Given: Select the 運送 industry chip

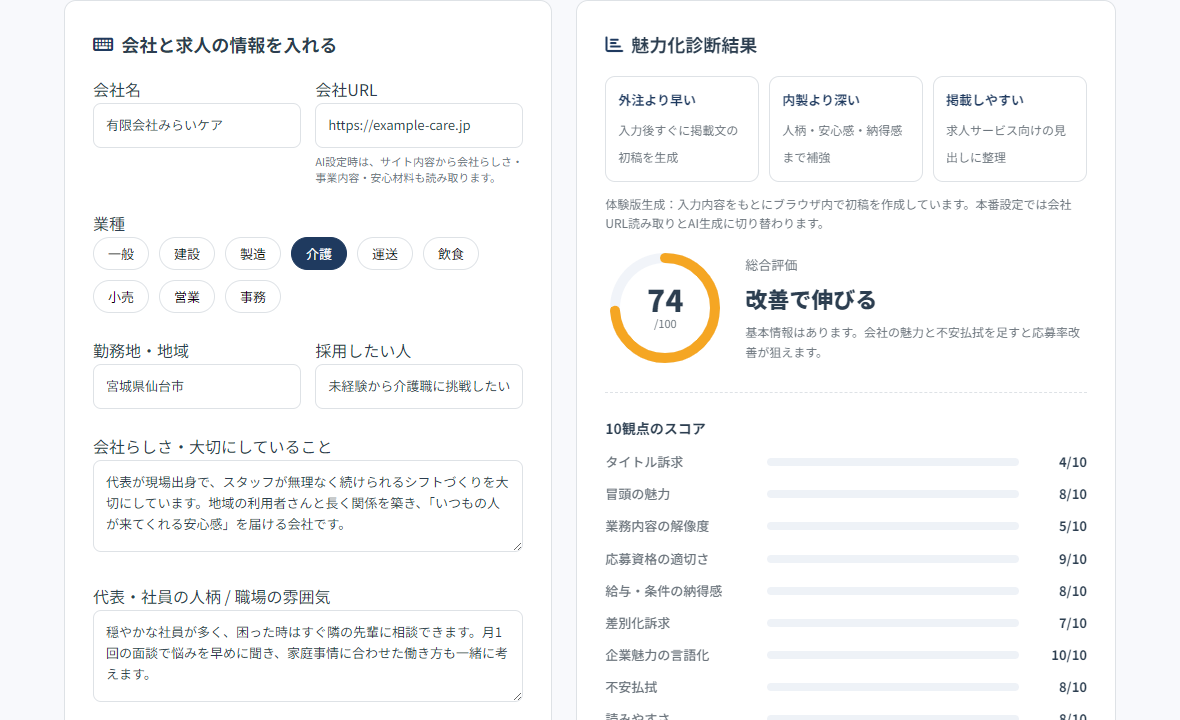Looking at the screenshot, I should coord(385,254).
